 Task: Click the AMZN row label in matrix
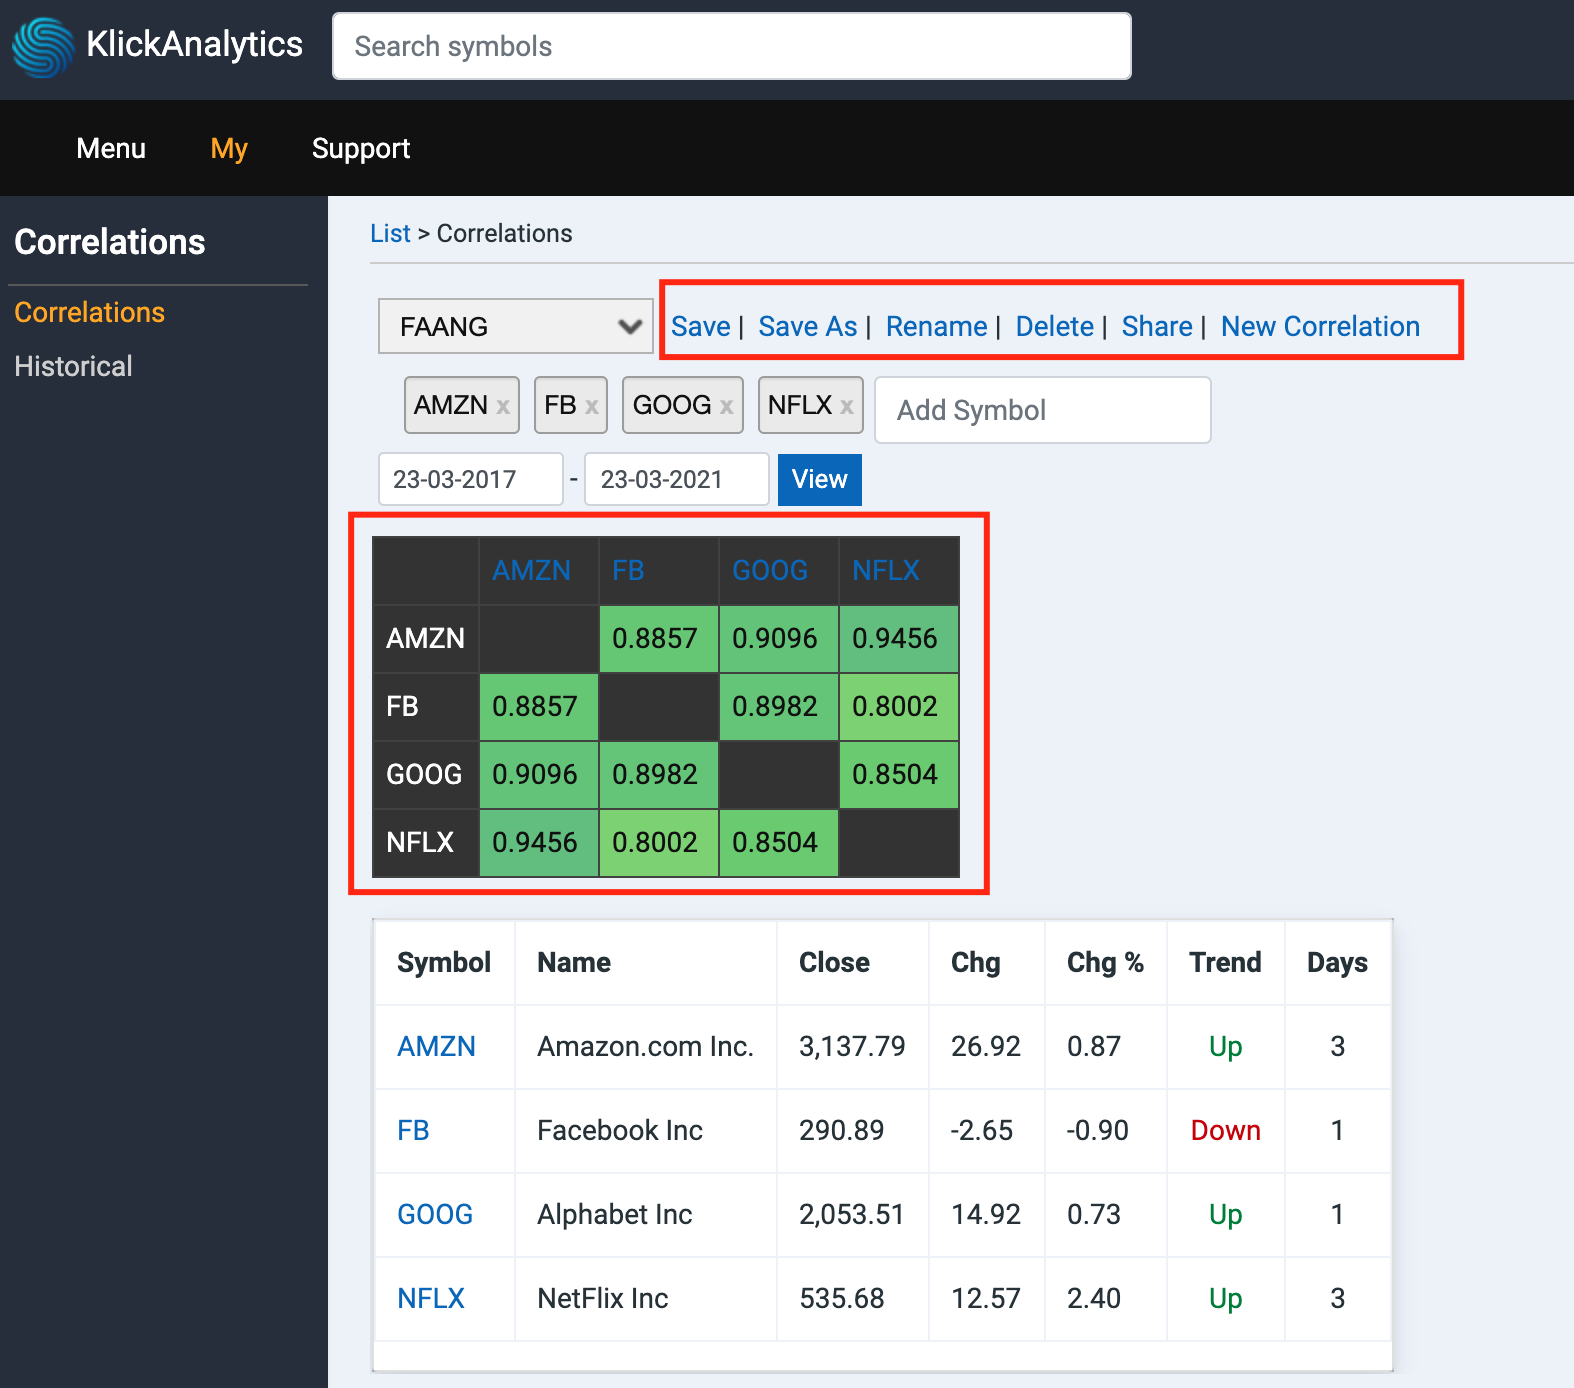pos(425,638)
